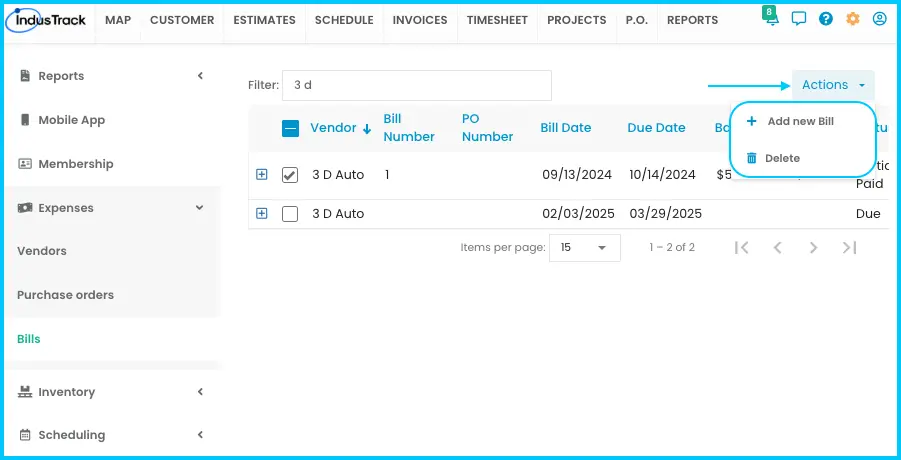
Task: Open the Actions dropdown button
Action: pyautogui.click(x=833, y=85)
